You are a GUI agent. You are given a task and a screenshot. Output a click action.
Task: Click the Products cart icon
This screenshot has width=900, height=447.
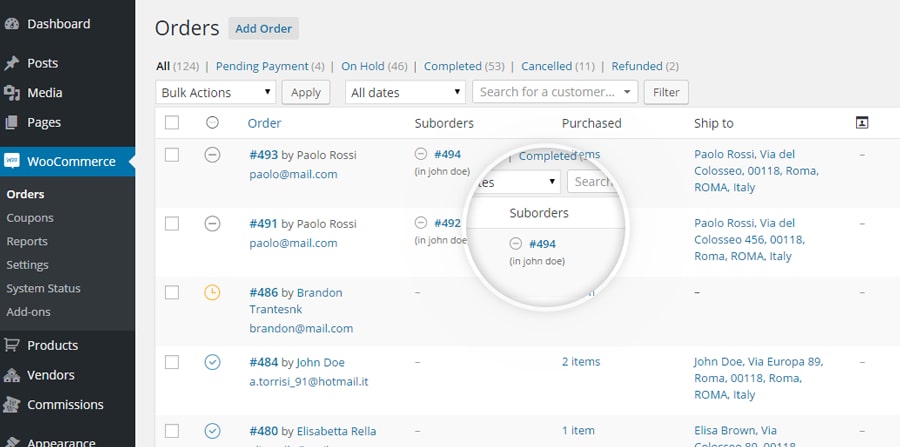click(x=11, y=345)
